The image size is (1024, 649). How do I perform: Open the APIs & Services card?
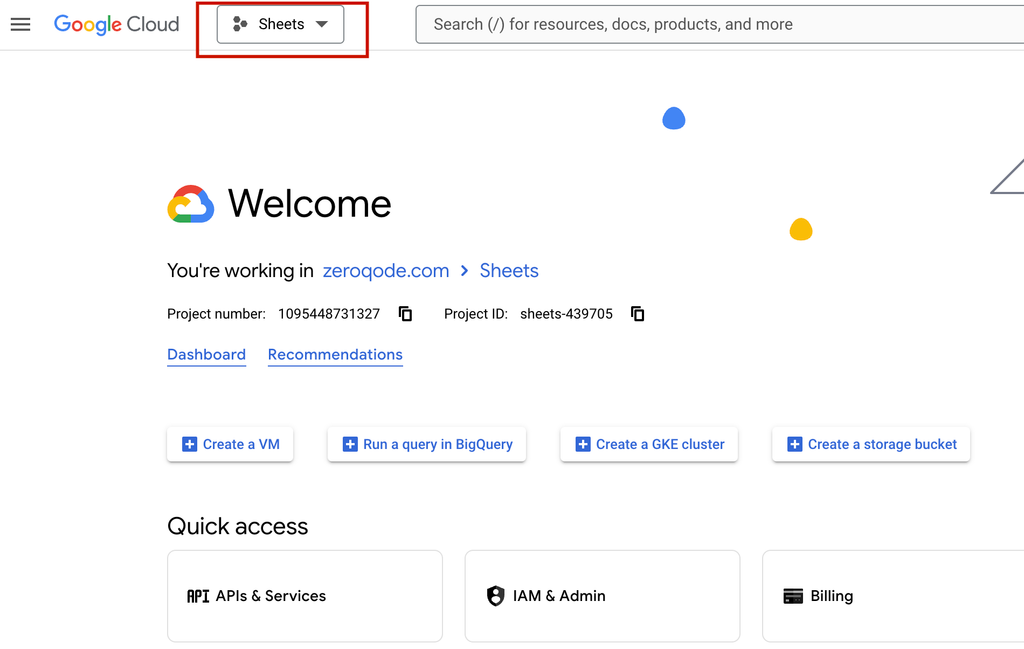(305, 596)
